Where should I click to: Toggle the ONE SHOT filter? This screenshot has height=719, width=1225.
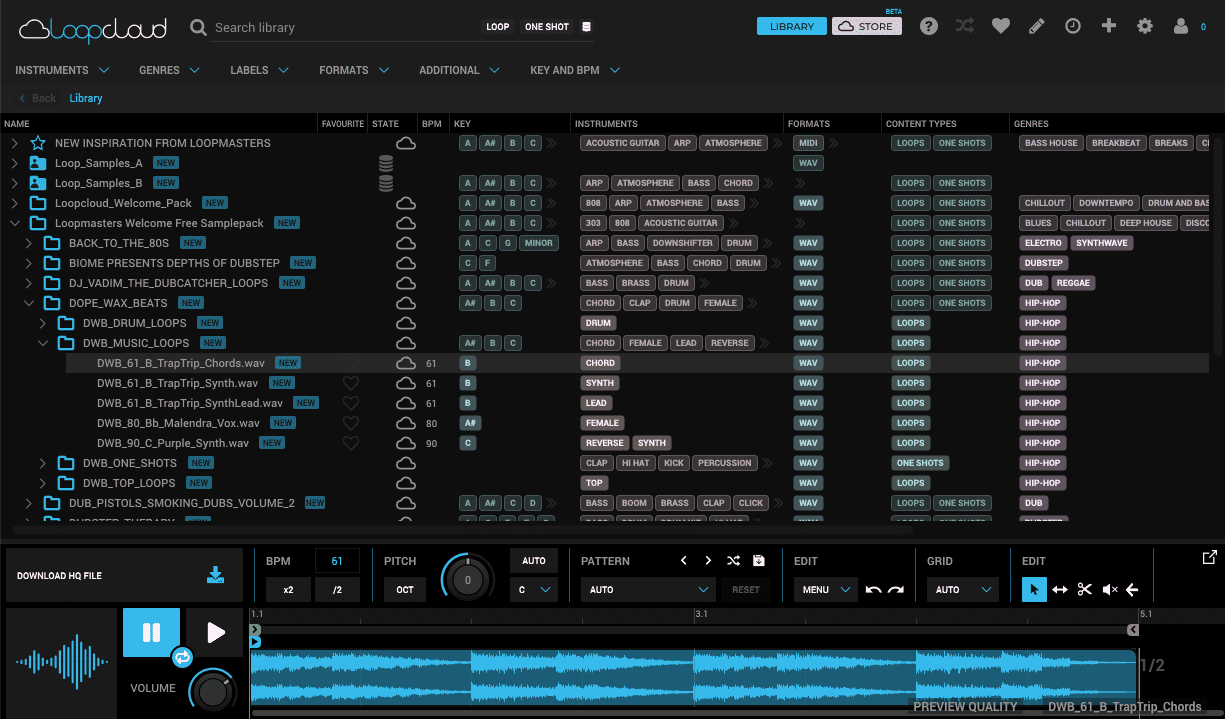547,27
